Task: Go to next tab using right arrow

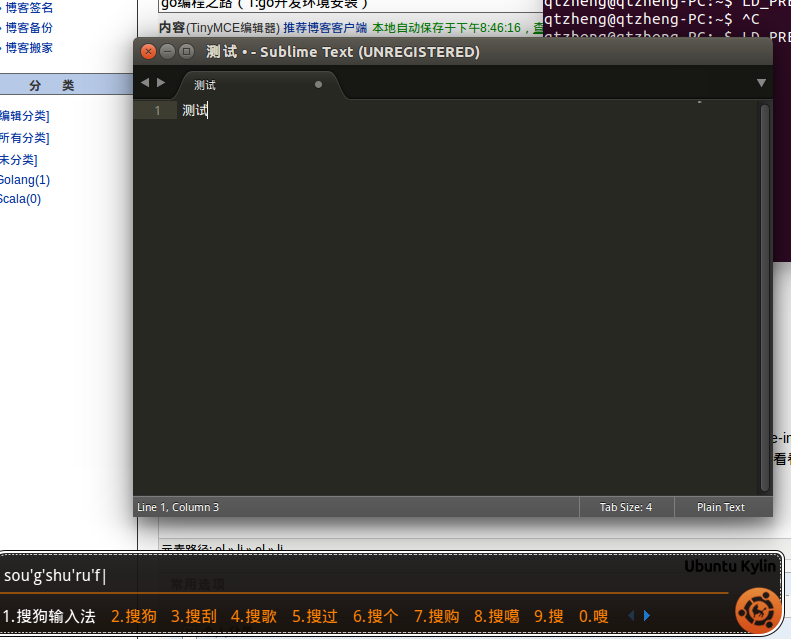Action: (161, 83)
